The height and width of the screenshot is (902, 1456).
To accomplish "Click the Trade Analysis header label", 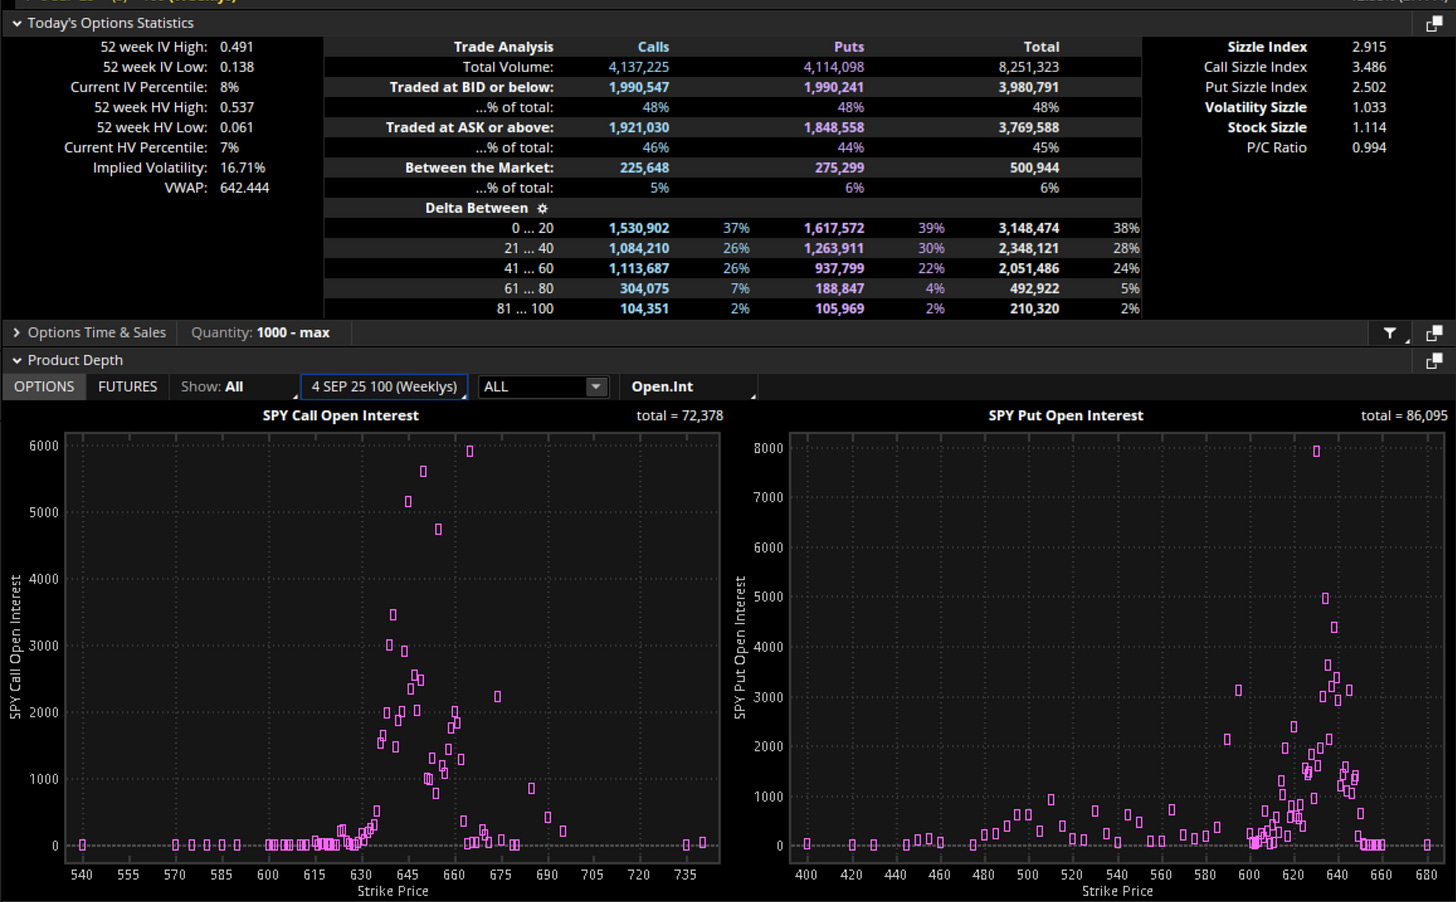I will point(503,47).
